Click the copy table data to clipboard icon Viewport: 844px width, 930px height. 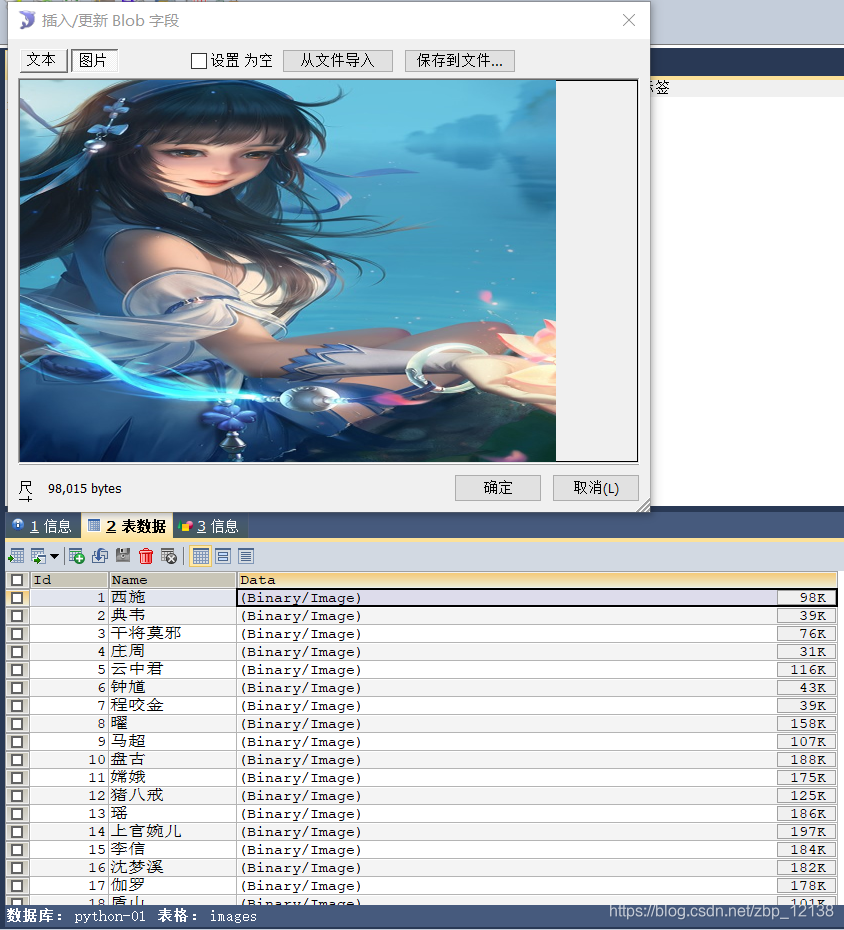point(39,556)
